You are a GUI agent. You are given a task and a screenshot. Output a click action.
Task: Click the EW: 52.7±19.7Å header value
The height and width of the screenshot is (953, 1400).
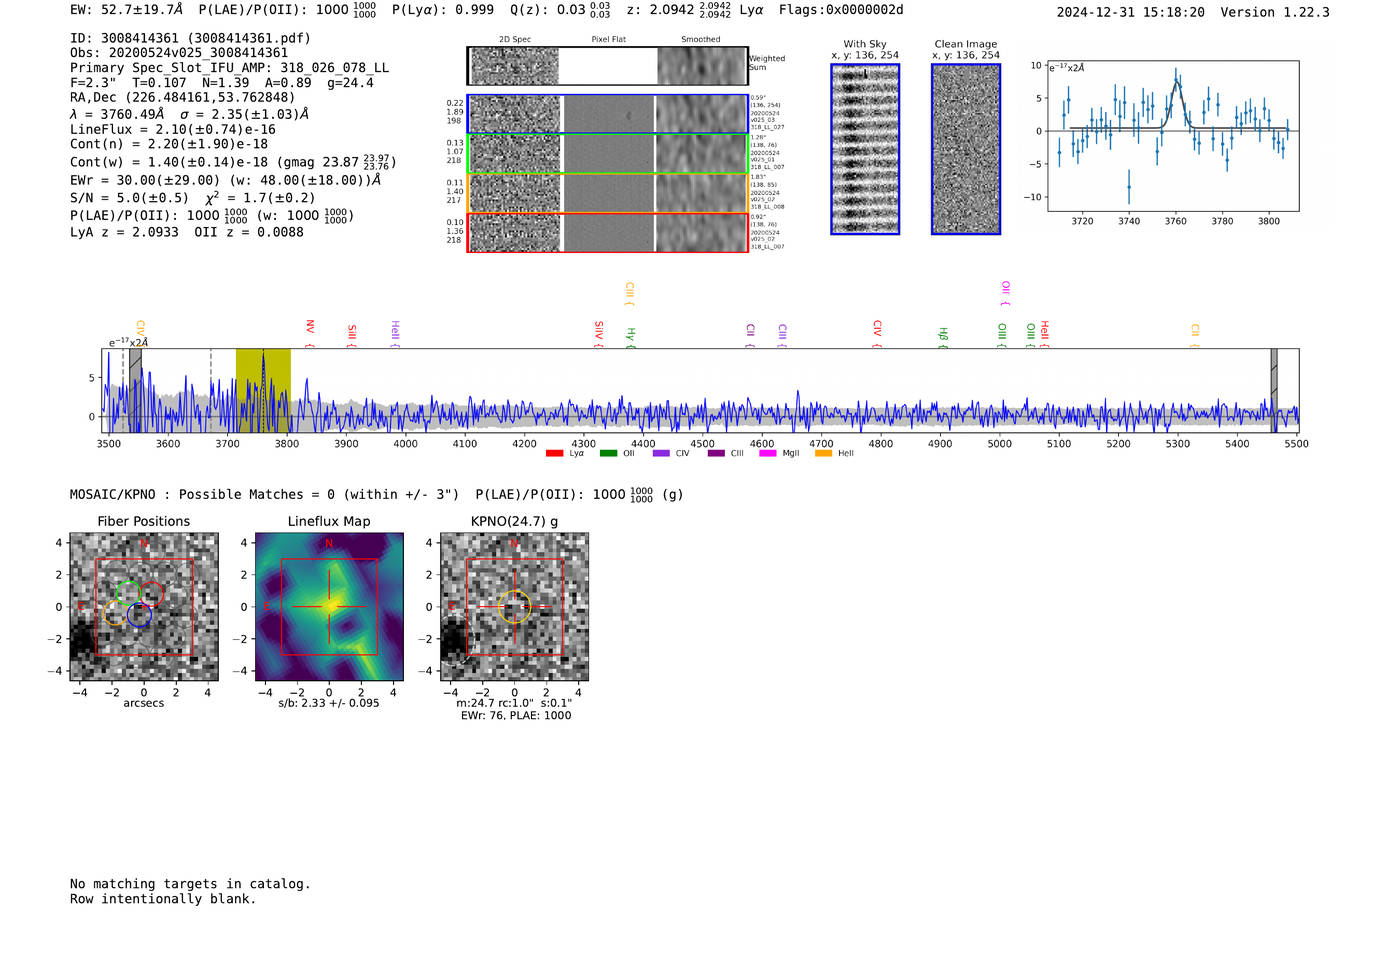[x=126, y=10]
